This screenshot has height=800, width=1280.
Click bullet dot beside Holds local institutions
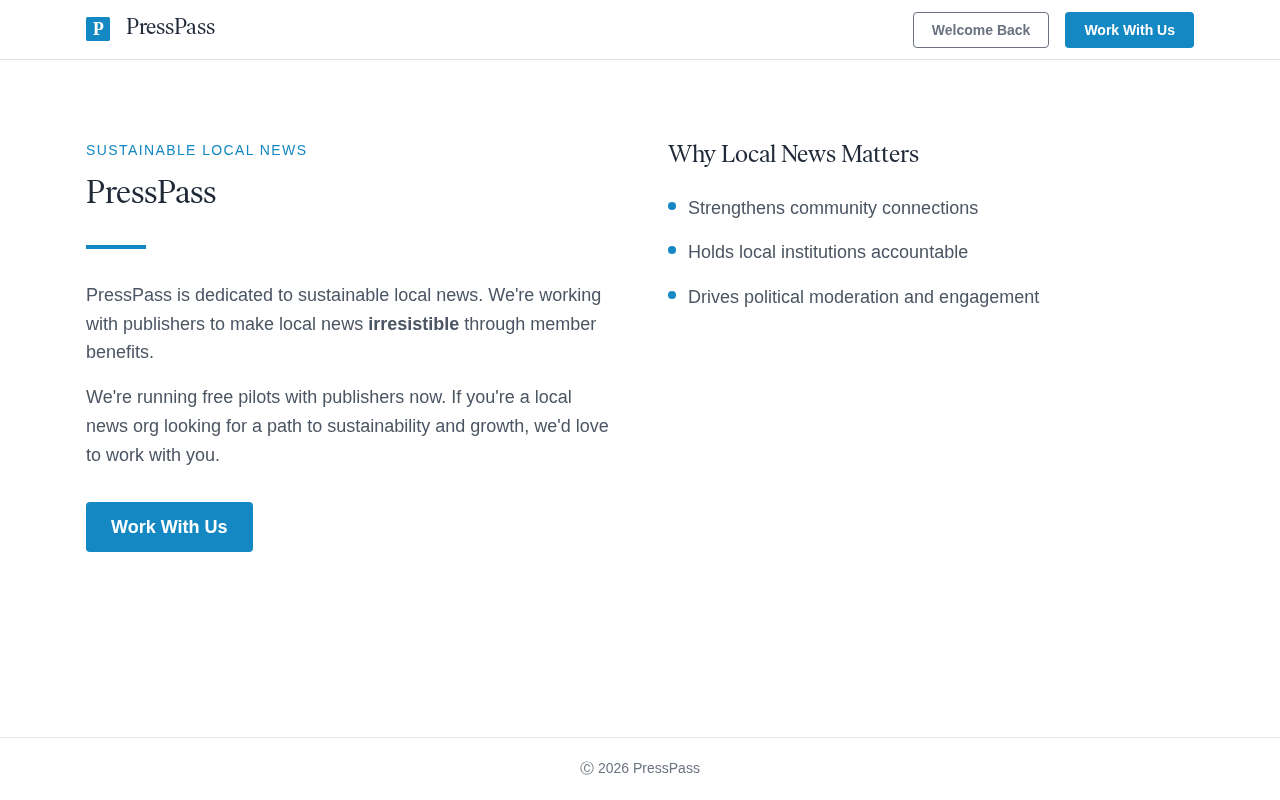click(x=672, y=250)
